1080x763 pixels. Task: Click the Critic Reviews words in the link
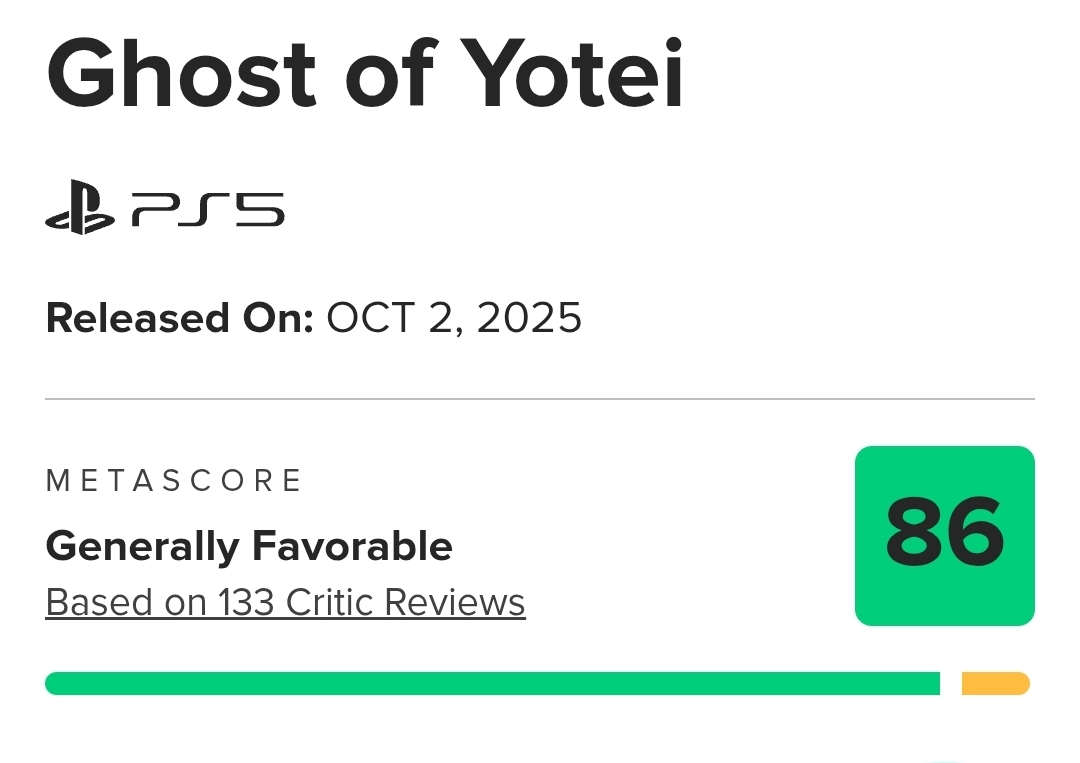pyautogui.click(x=405, y=602)
